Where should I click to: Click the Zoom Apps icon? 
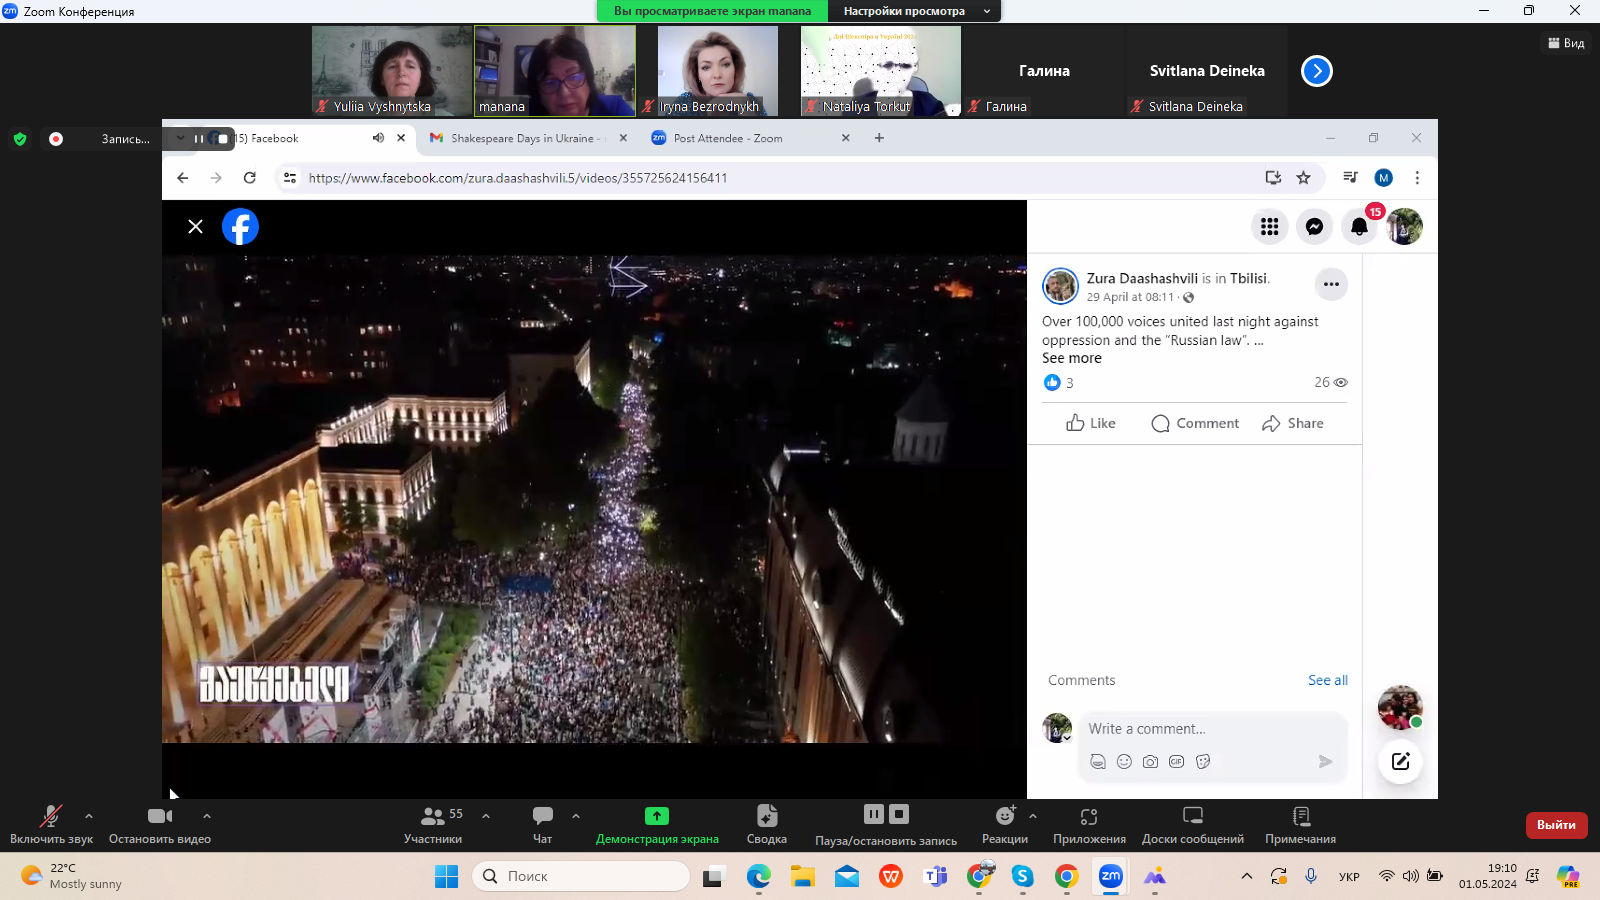1089,823
